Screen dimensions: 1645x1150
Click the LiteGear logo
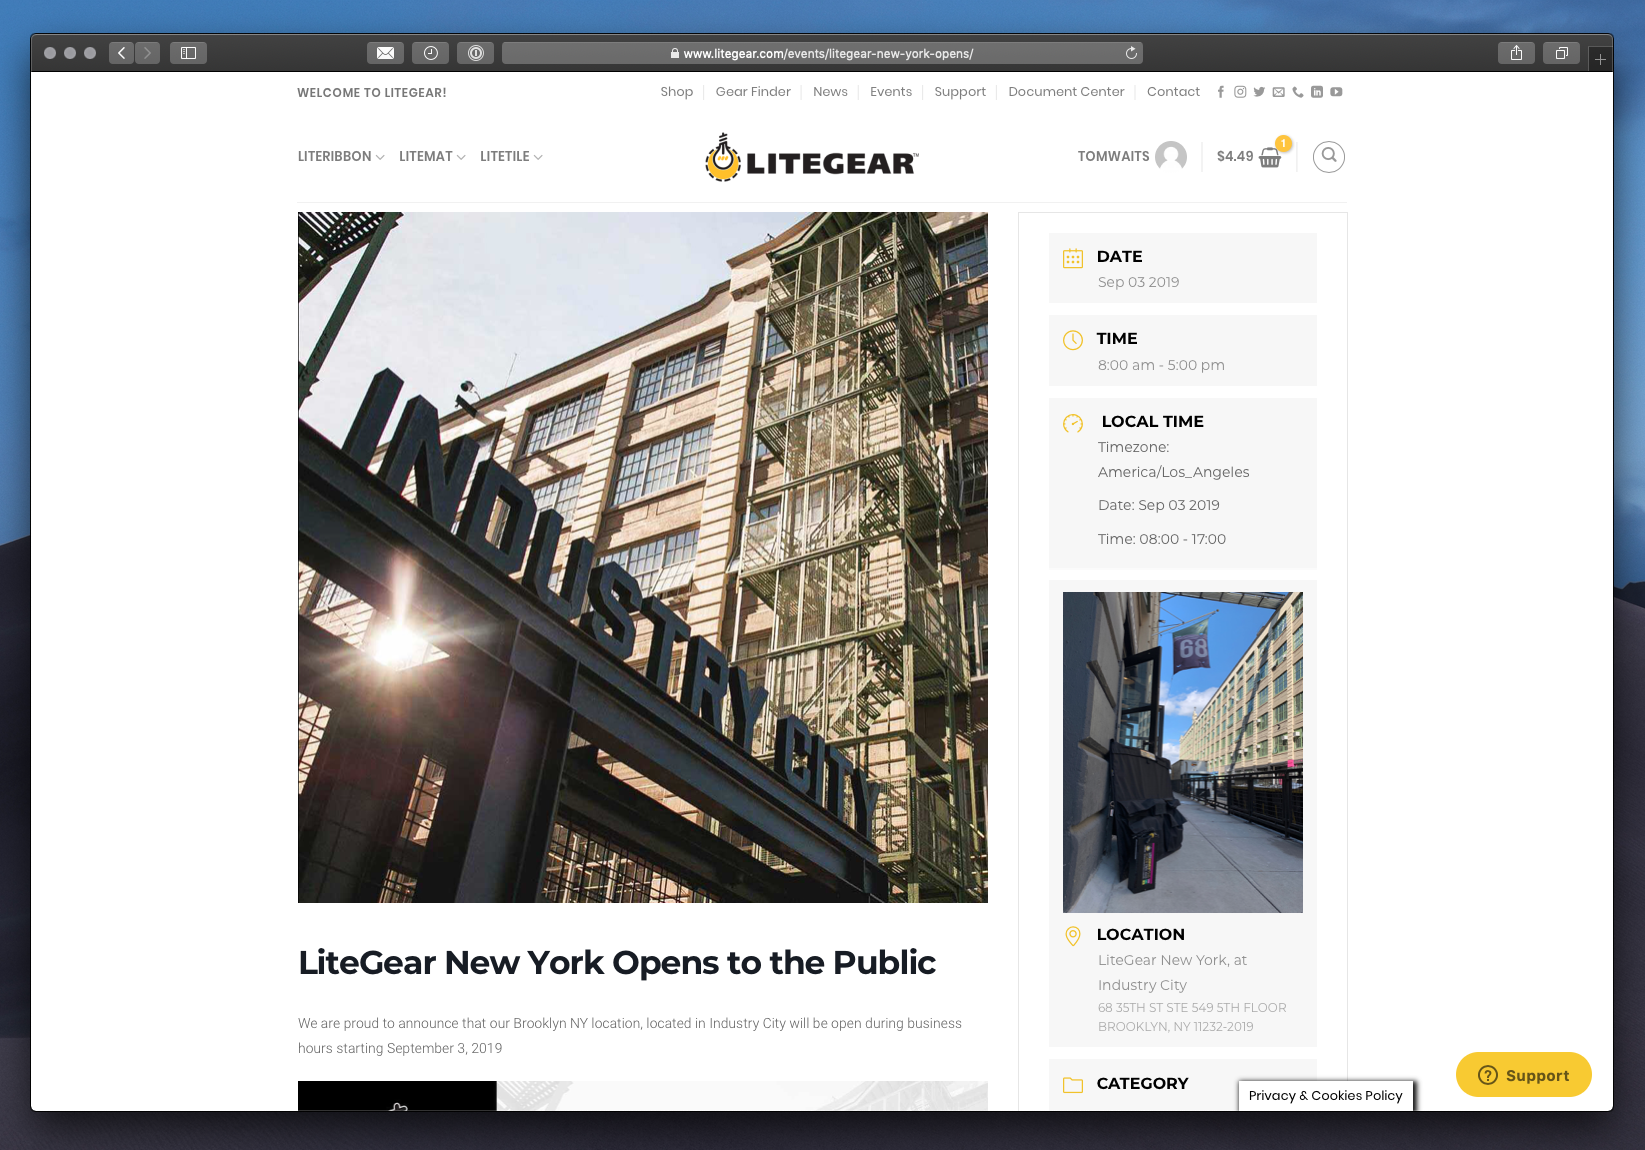(x=811, y=158)
